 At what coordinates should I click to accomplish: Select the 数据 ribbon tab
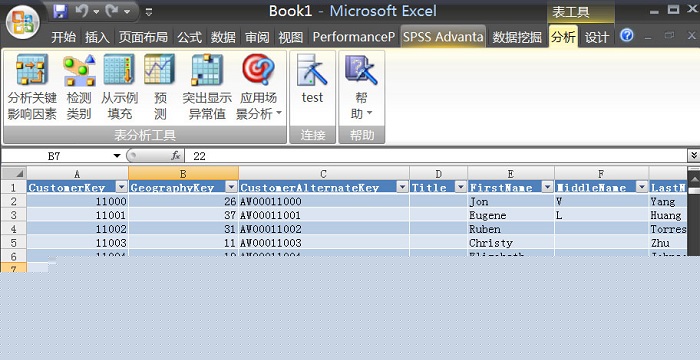pyautogui.click(x=223, y=37)
